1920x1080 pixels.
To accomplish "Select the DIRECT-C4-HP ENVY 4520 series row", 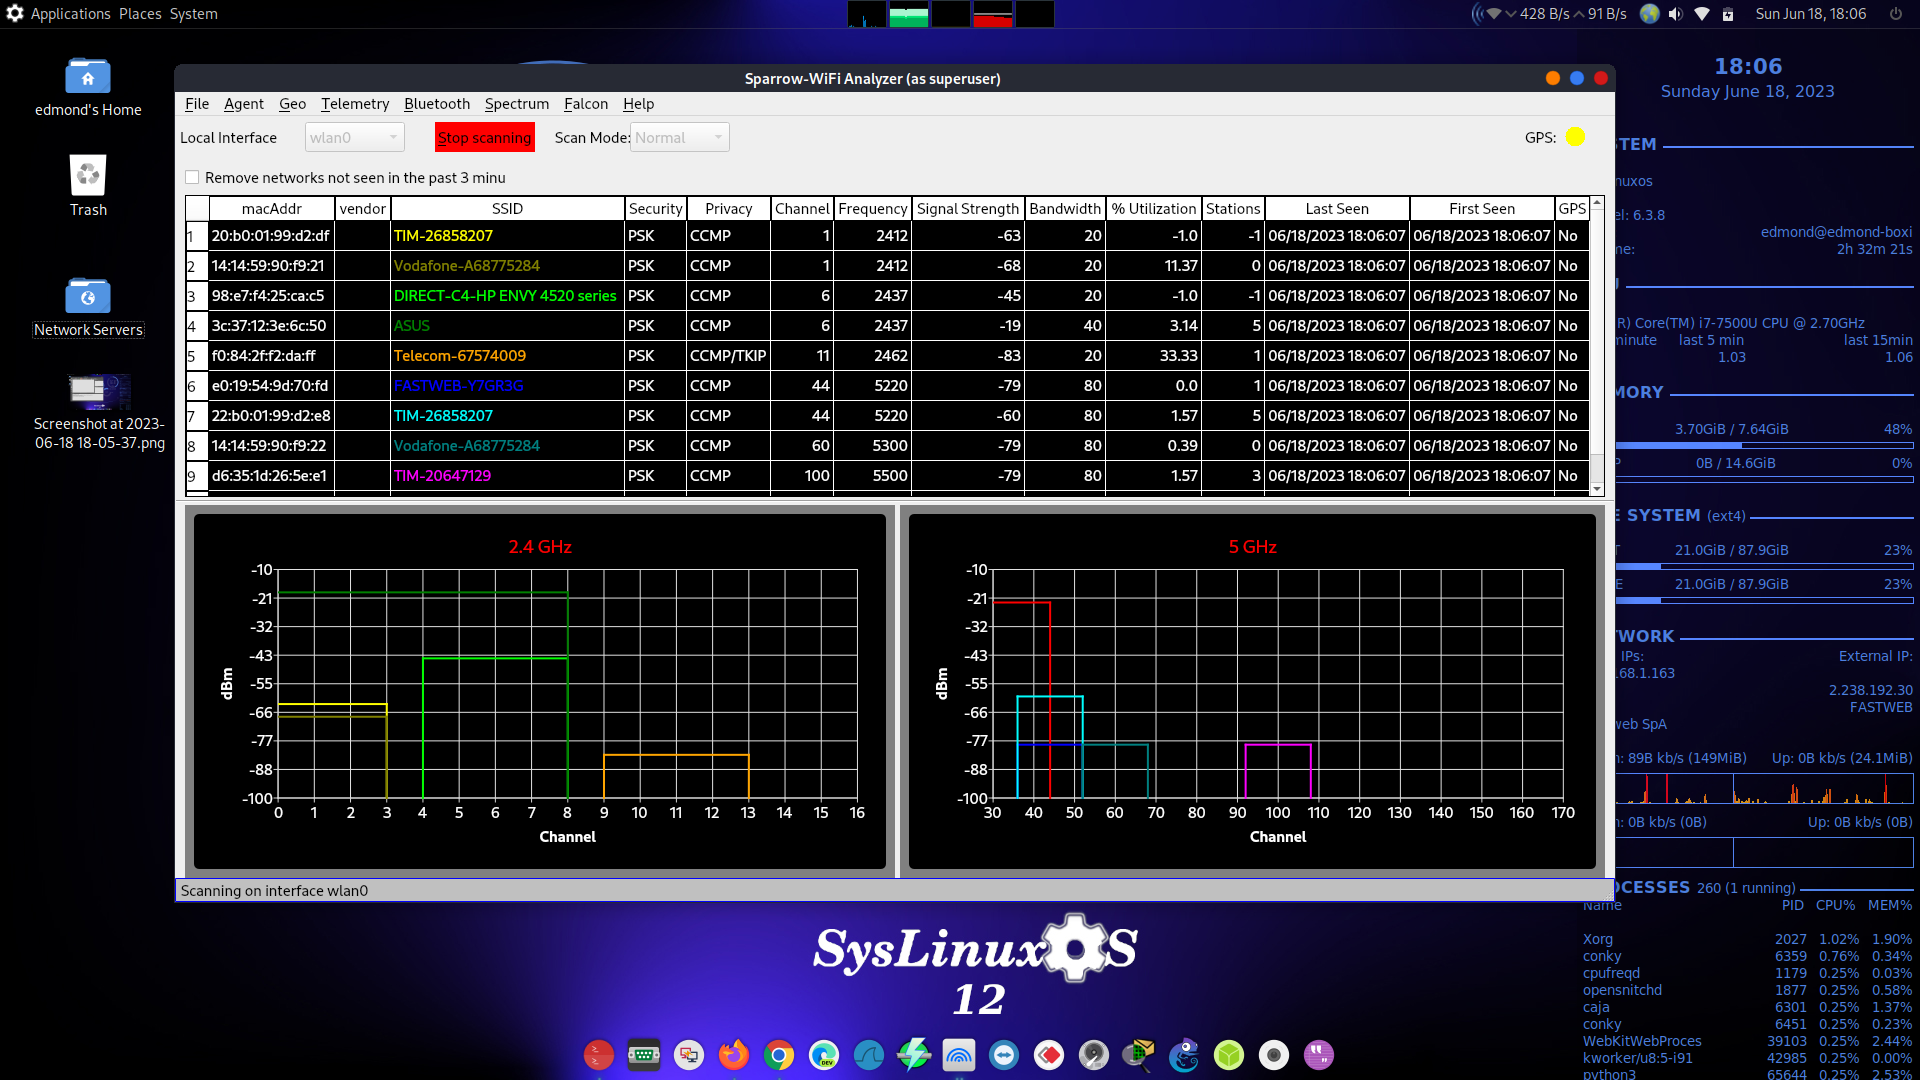I will (887, 296).
